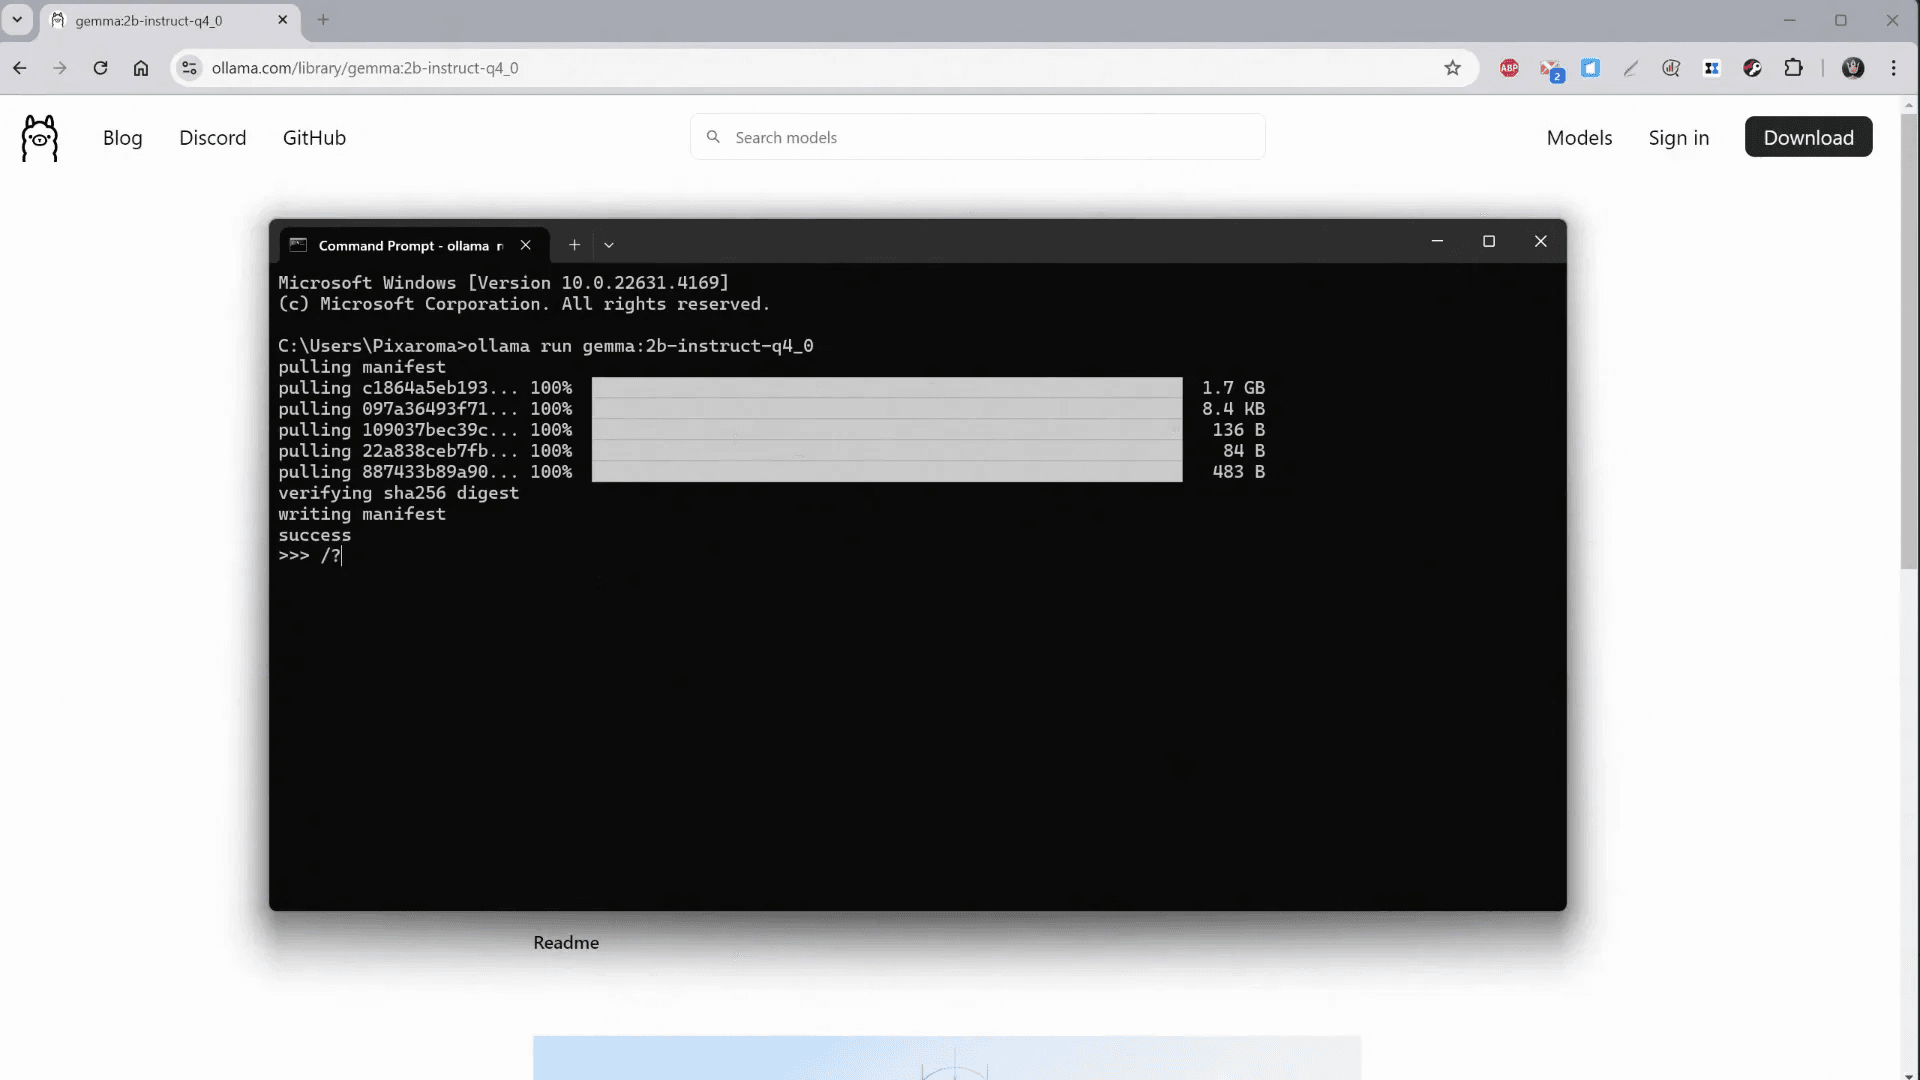Reload the current page
1920x1080 pixels.
click(100, 68)
